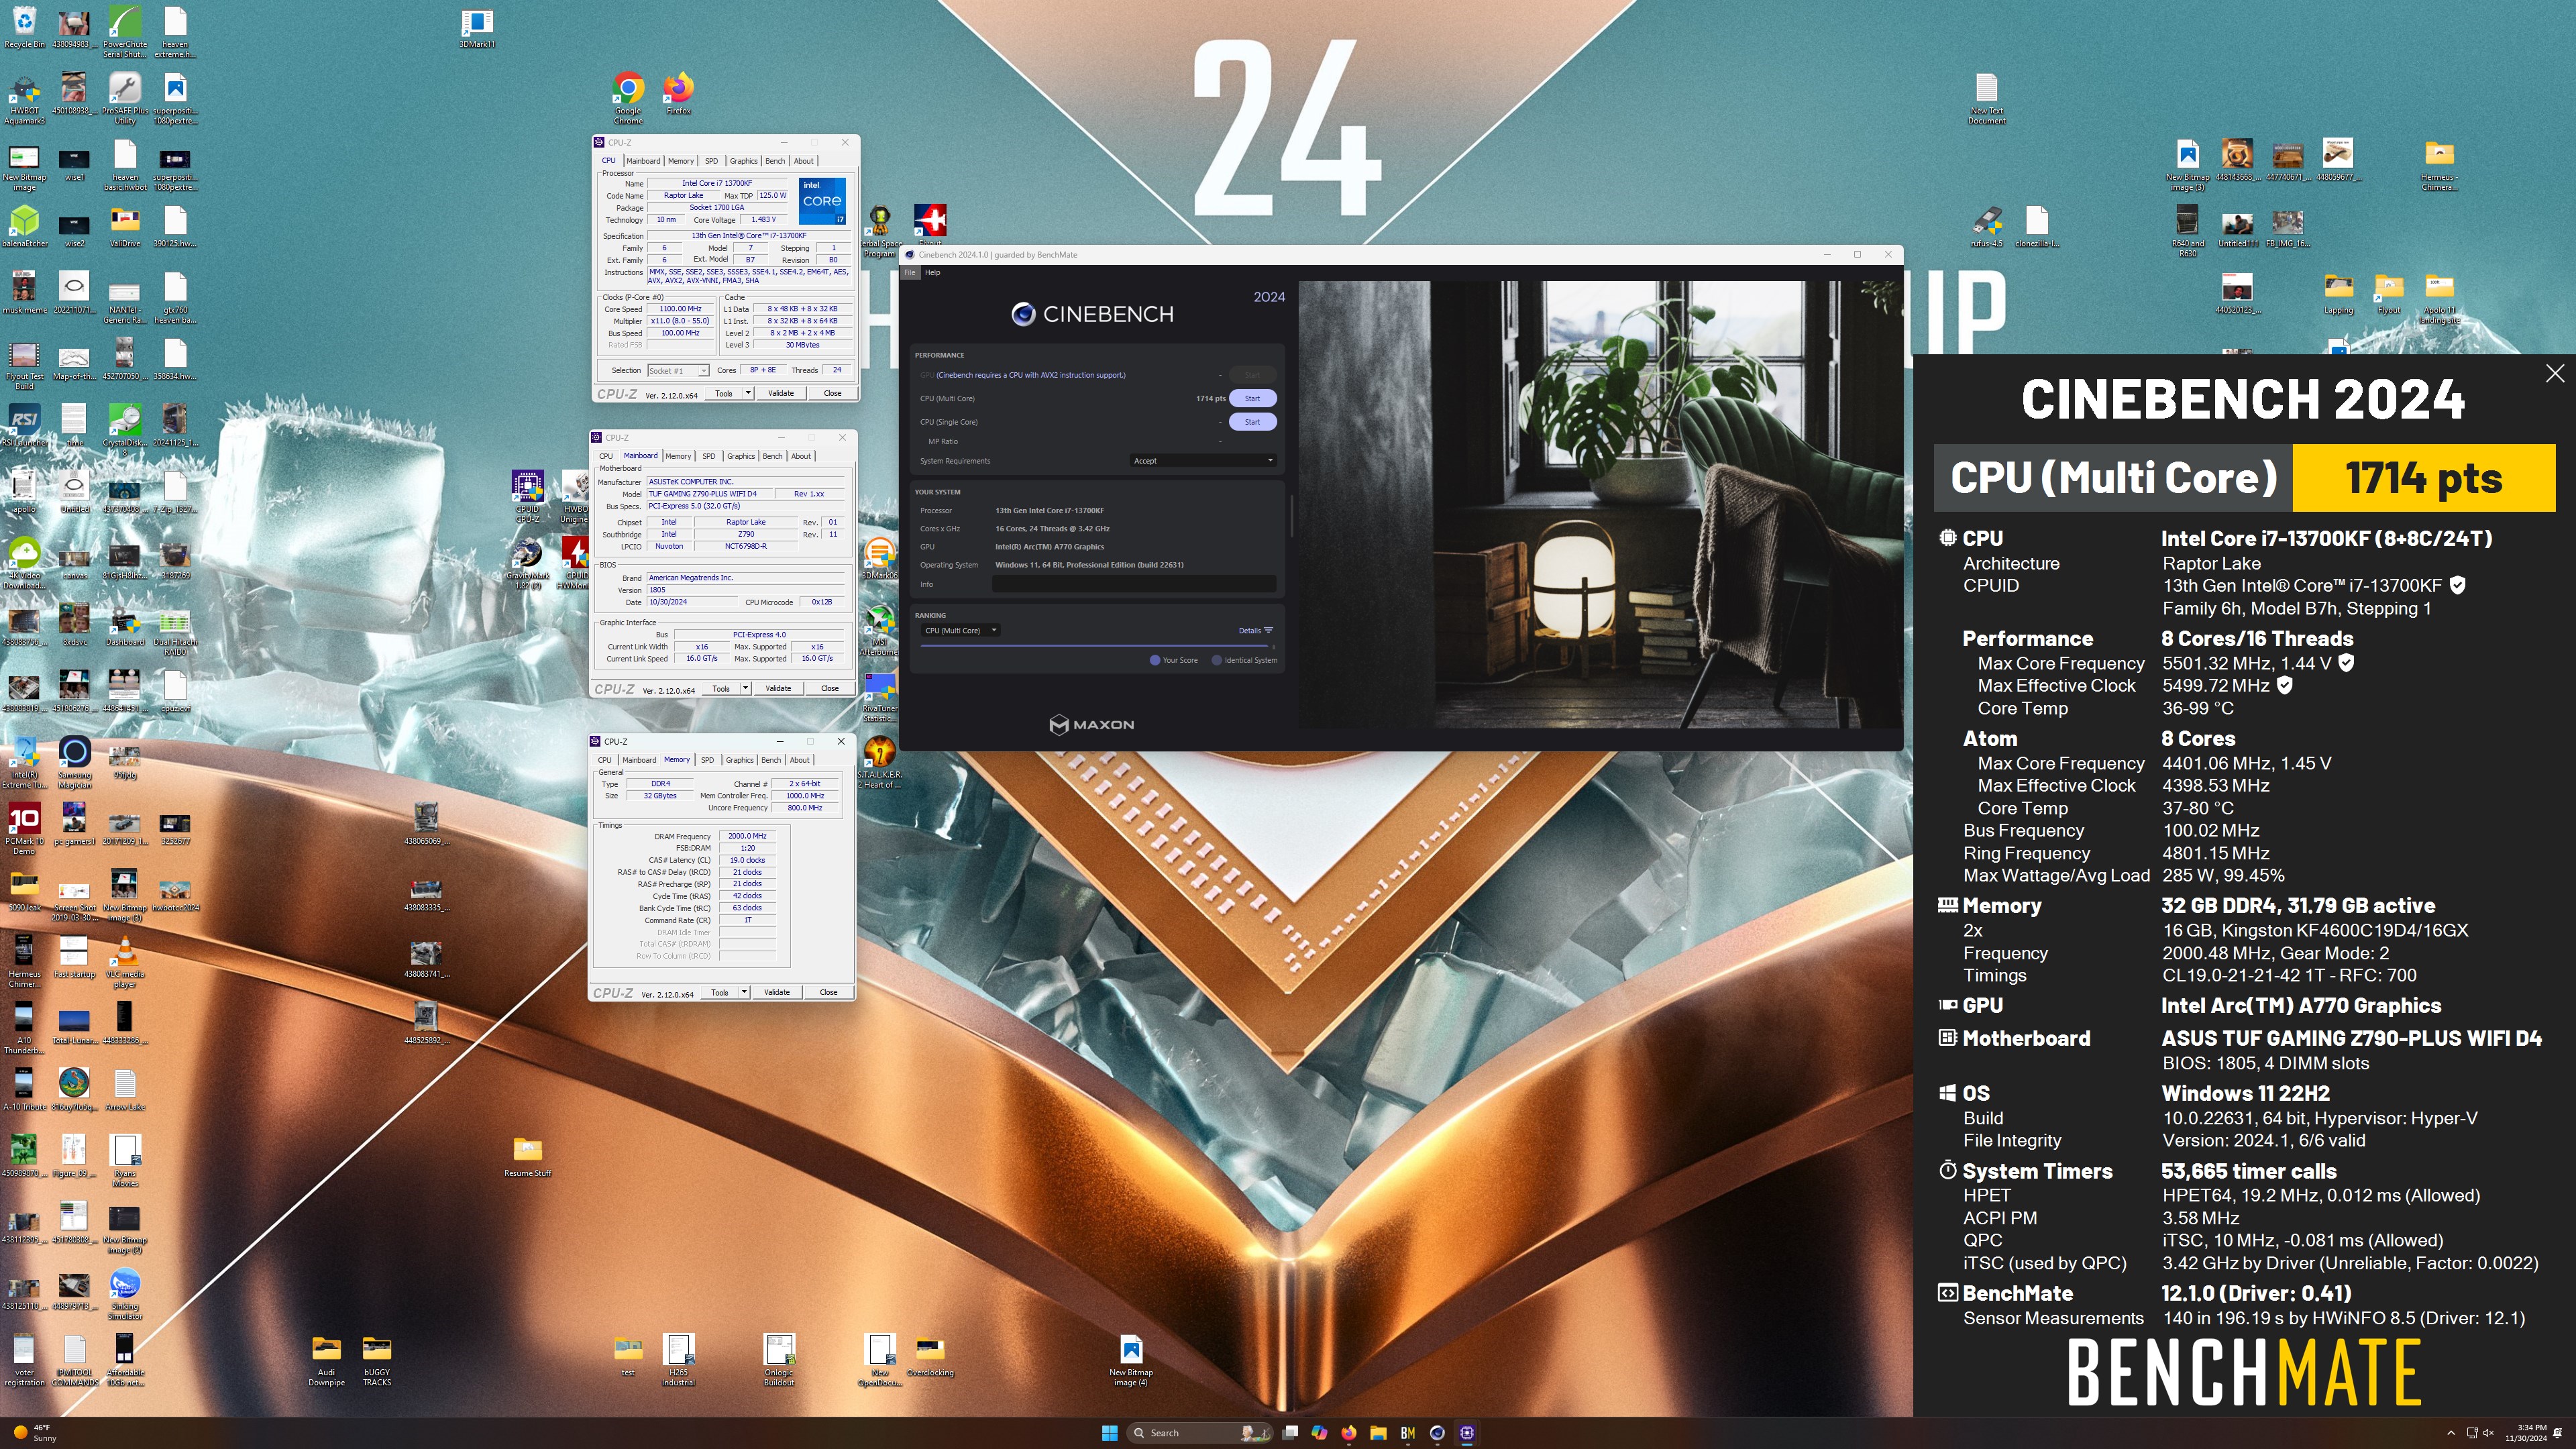Launch Firefox from the desktop shortcut
Screen dimensions: 2576x1449
pos(678,93)
